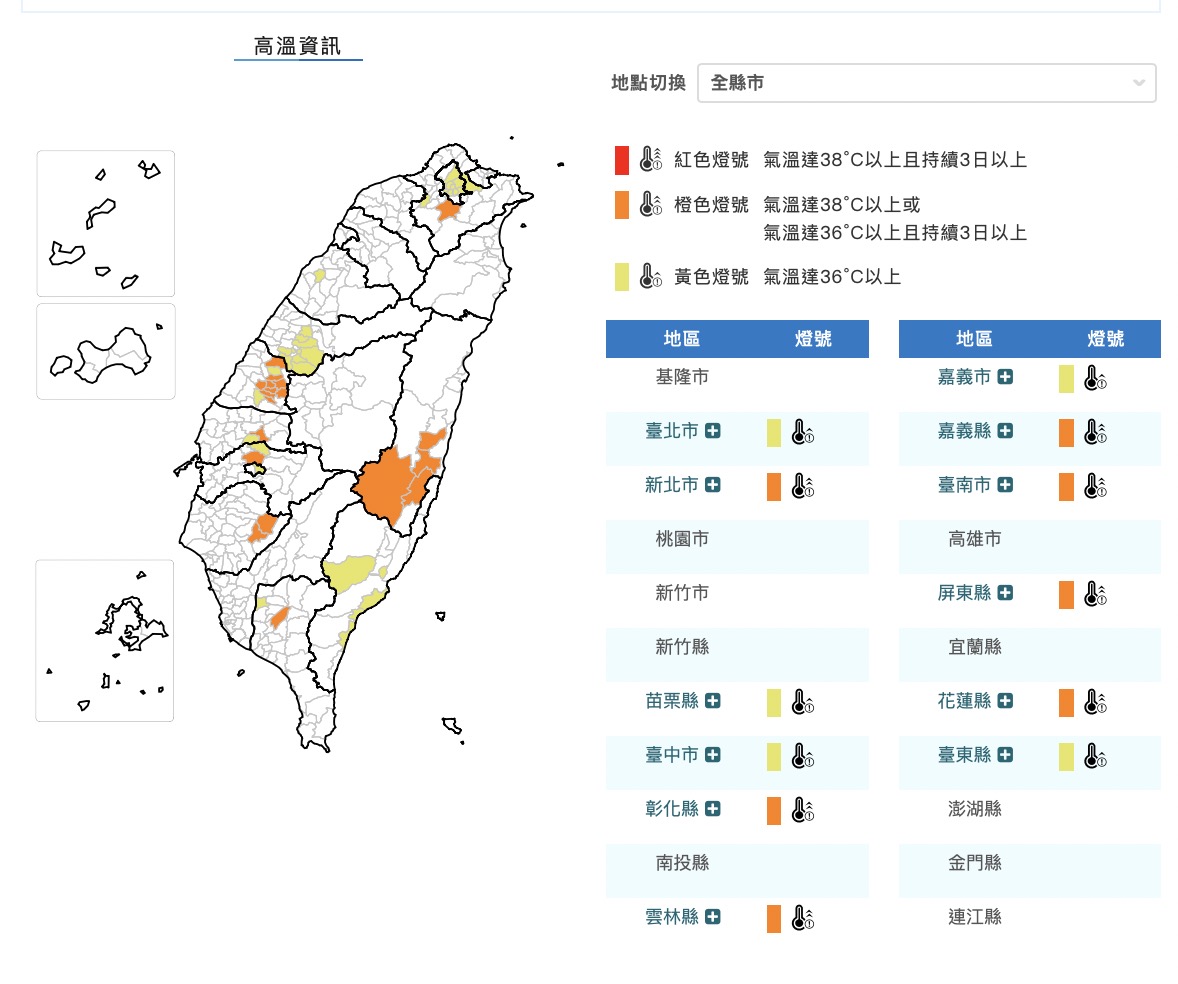
Task: Open the 臺南市 link
Action: tap(964, 484)
